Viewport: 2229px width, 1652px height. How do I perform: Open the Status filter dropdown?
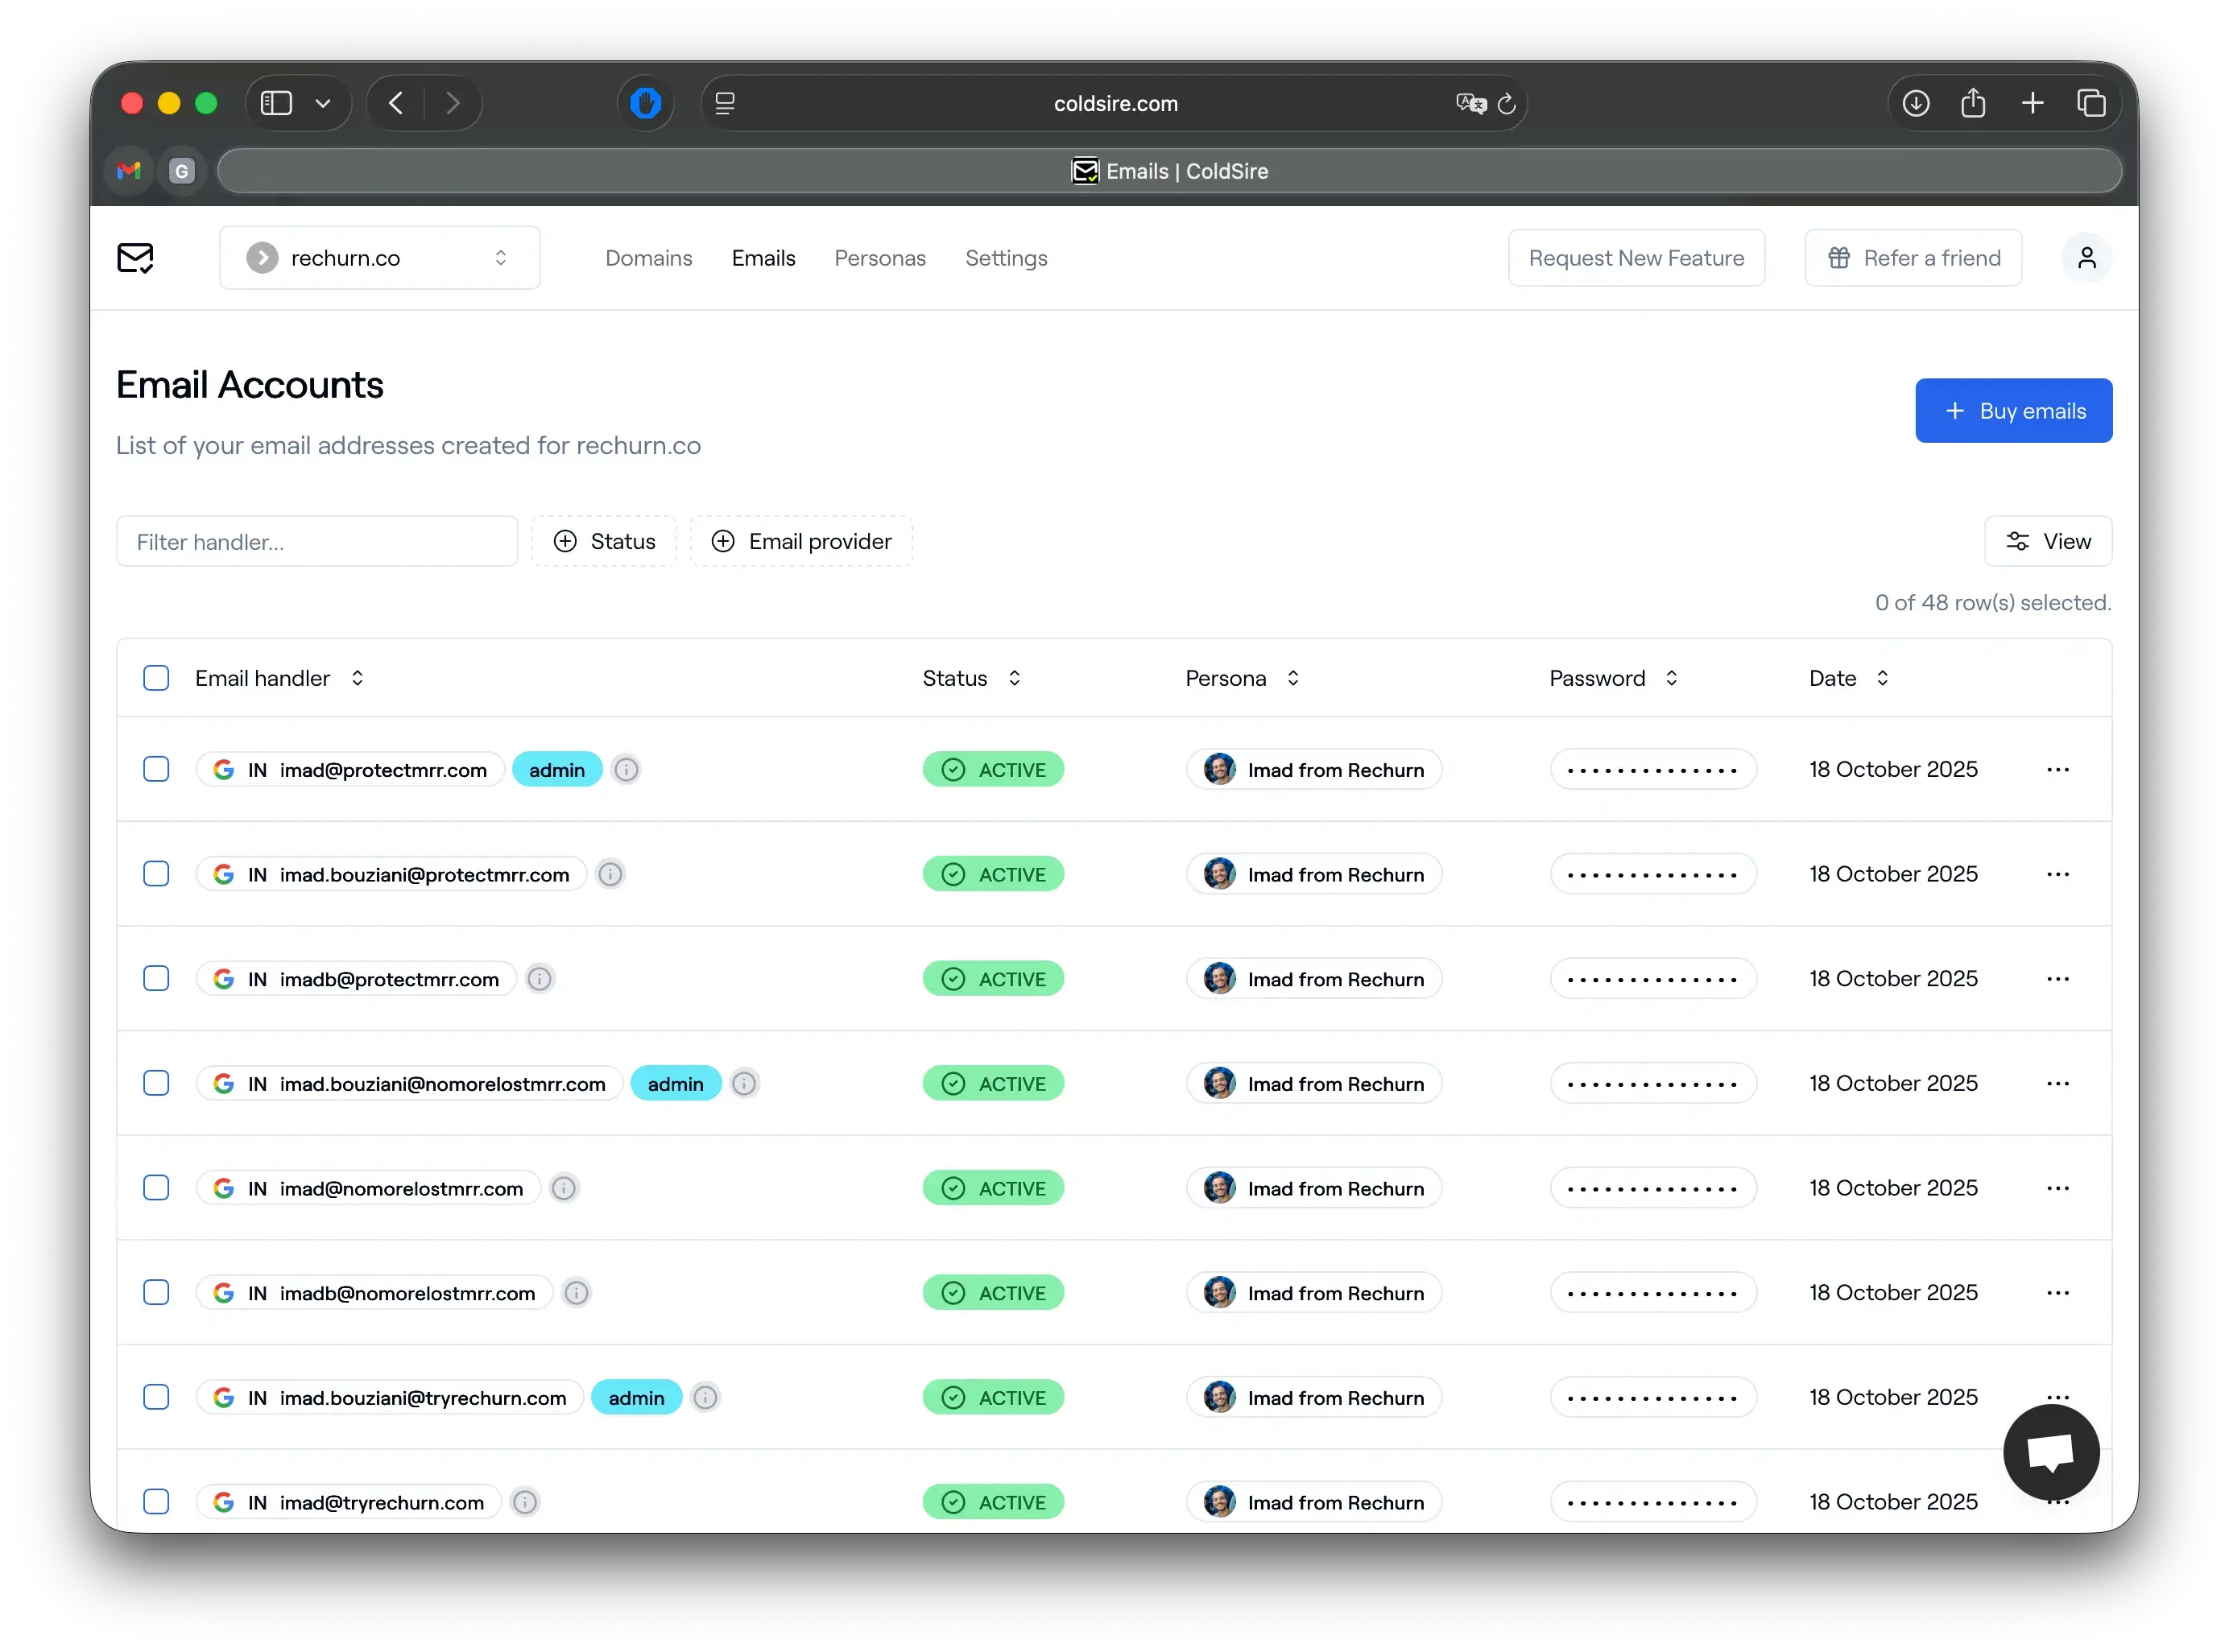(x=604, y=541)
